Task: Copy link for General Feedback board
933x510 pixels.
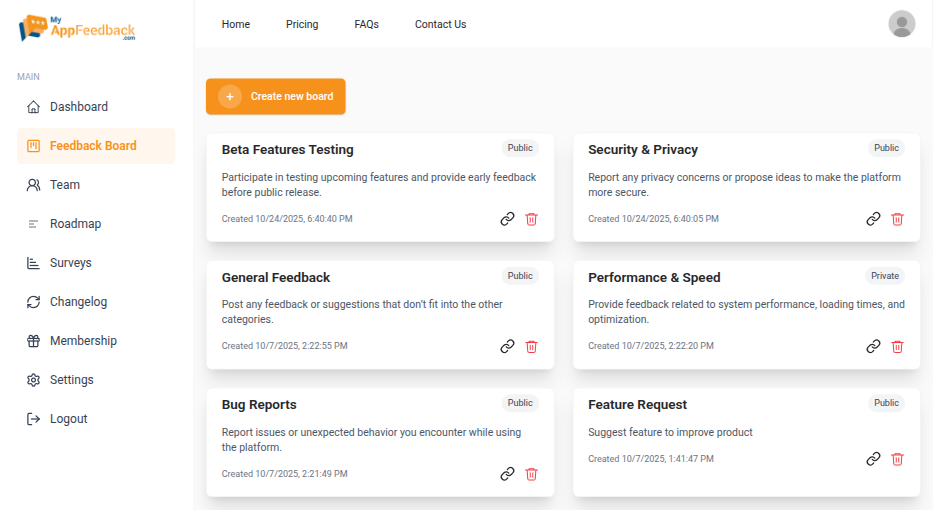Action: [507, 347]
